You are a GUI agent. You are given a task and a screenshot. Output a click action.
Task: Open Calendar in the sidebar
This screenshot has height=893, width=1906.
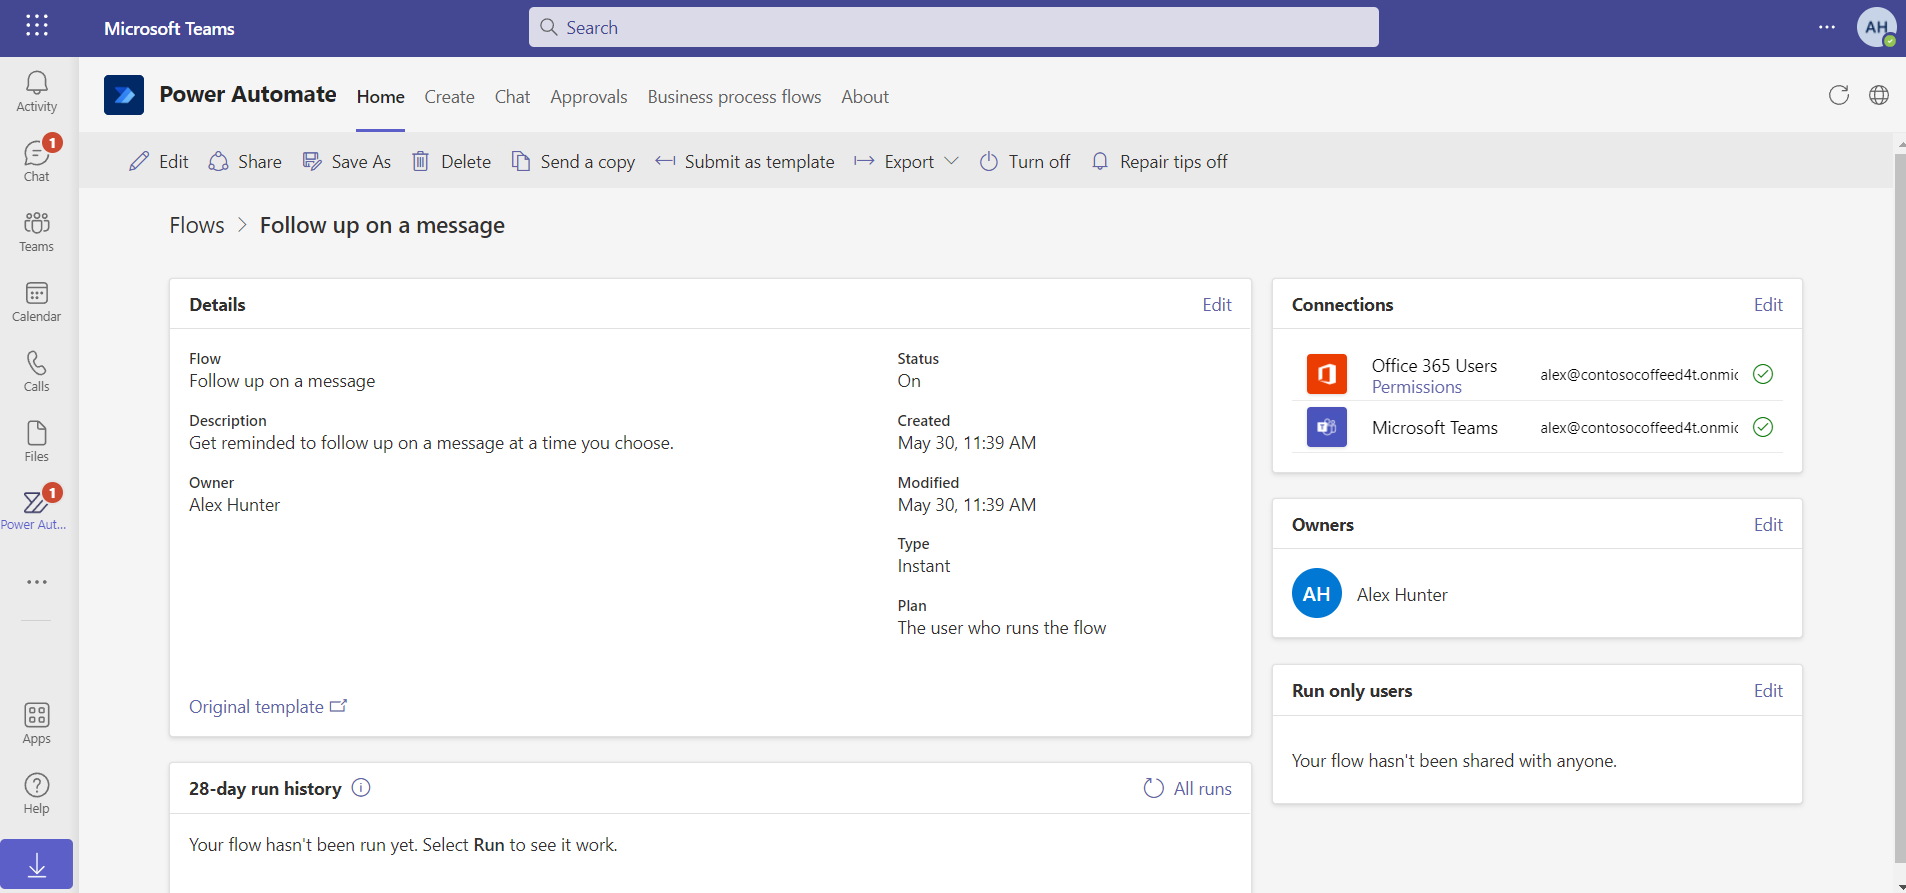[x=37, y=301]
